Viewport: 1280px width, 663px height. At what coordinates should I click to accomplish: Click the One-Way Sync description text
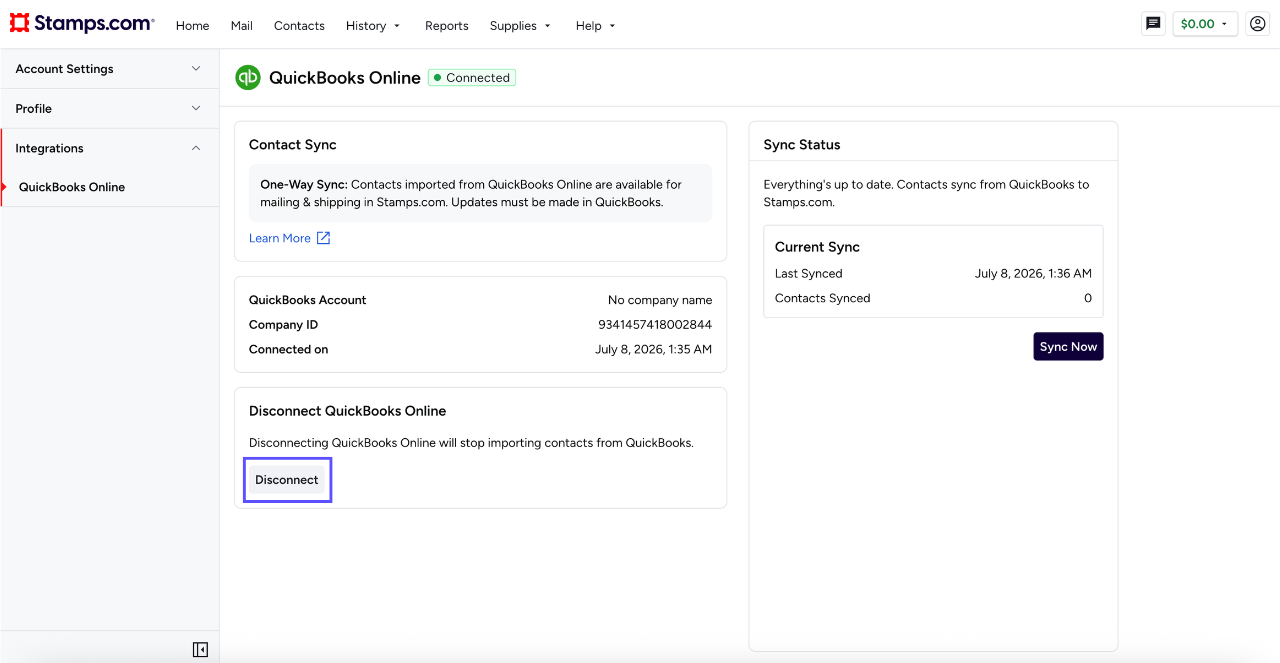tap(480, 193)
